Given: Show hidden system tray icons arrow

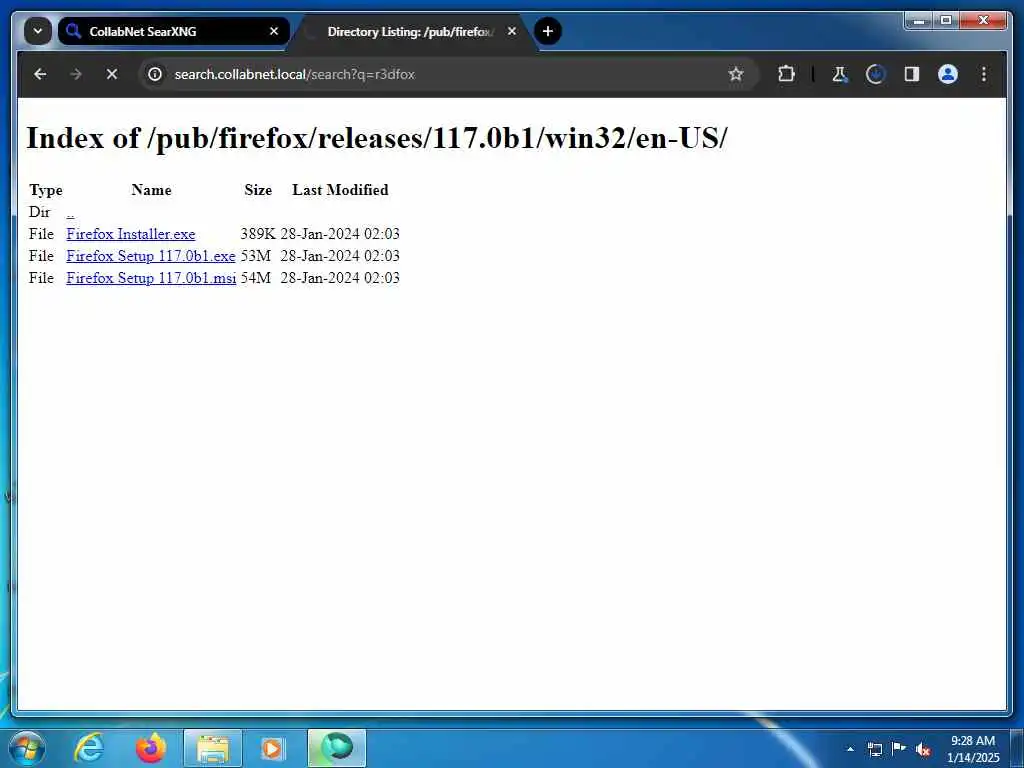Looking at the screenshot, I should click(x=850, y=749).
